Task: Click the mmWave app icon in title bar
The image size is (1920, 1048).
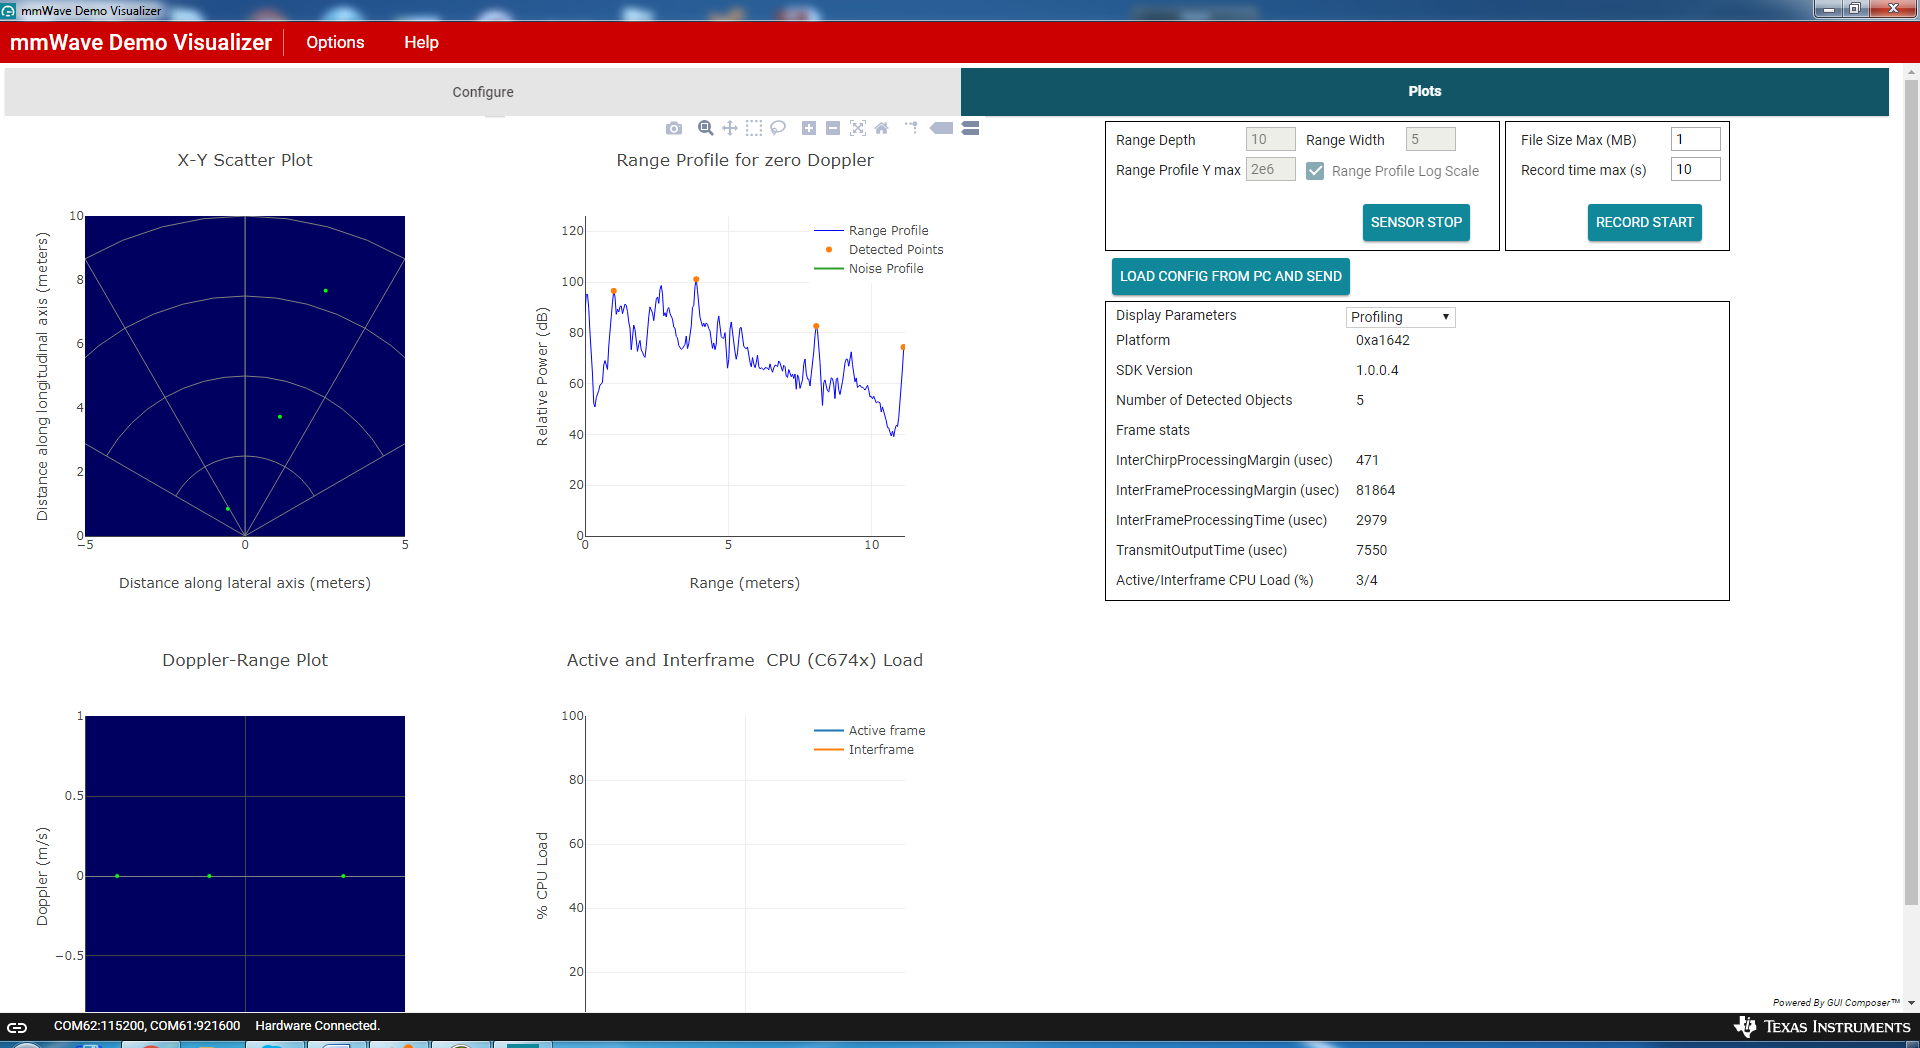Action: [x=8, y=10]
